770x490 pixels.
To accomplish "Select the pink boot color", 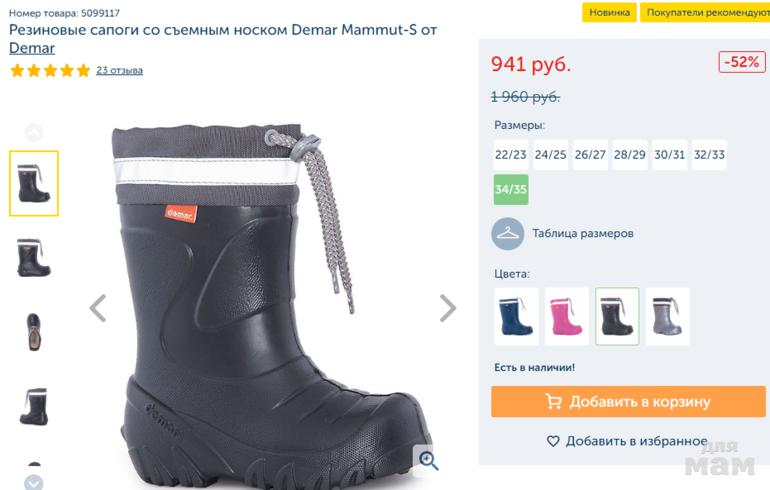I will tap(567, 316).
